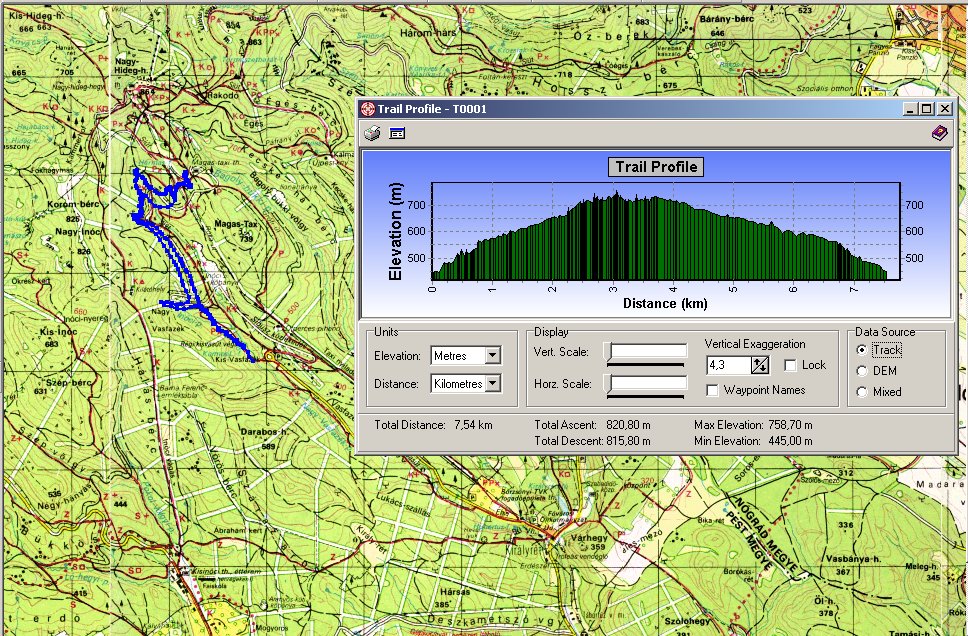The height and width of the screenshot is (636, 968).
Task: Expand the Distance units dropdown
Action: 492,383
